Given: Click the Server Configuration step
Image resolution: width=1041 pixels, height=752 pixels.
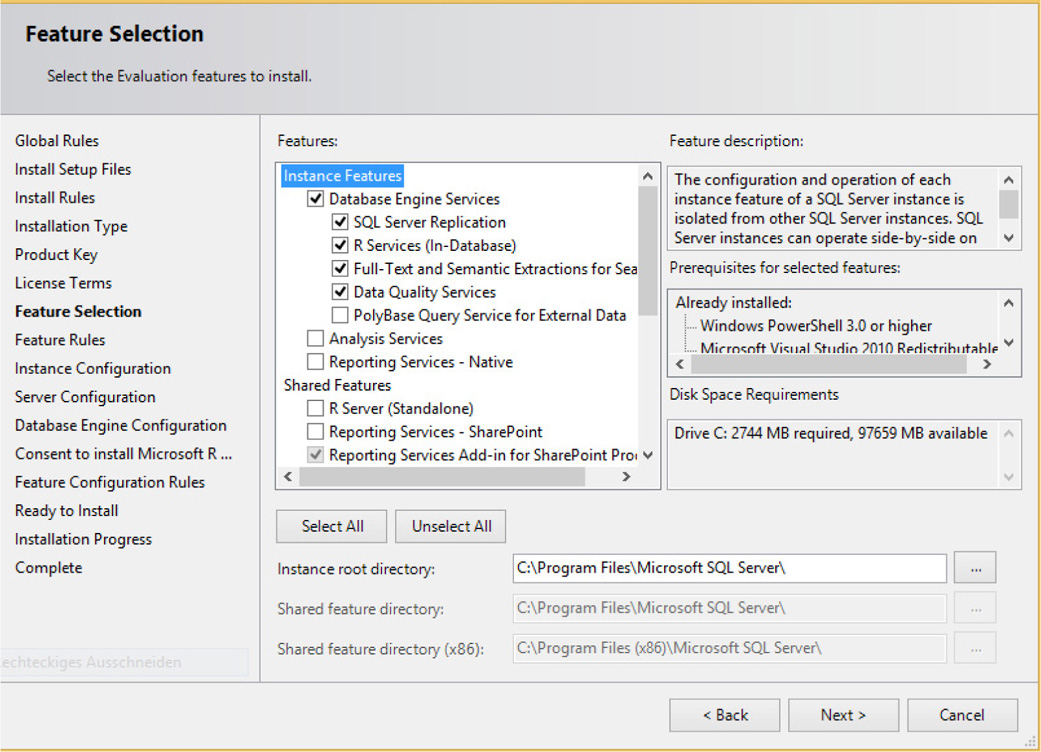Looking at the screenshot, I should click(x=85, y=397).
